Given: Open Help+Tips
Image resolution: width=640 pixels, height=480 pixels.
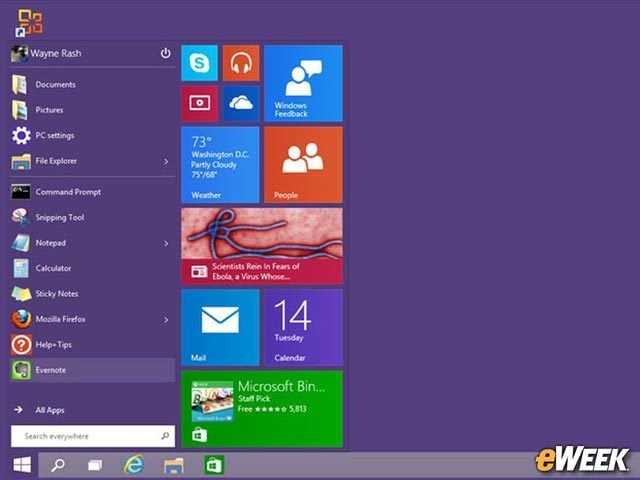Looking at the screenshot, I should [92, 344].
